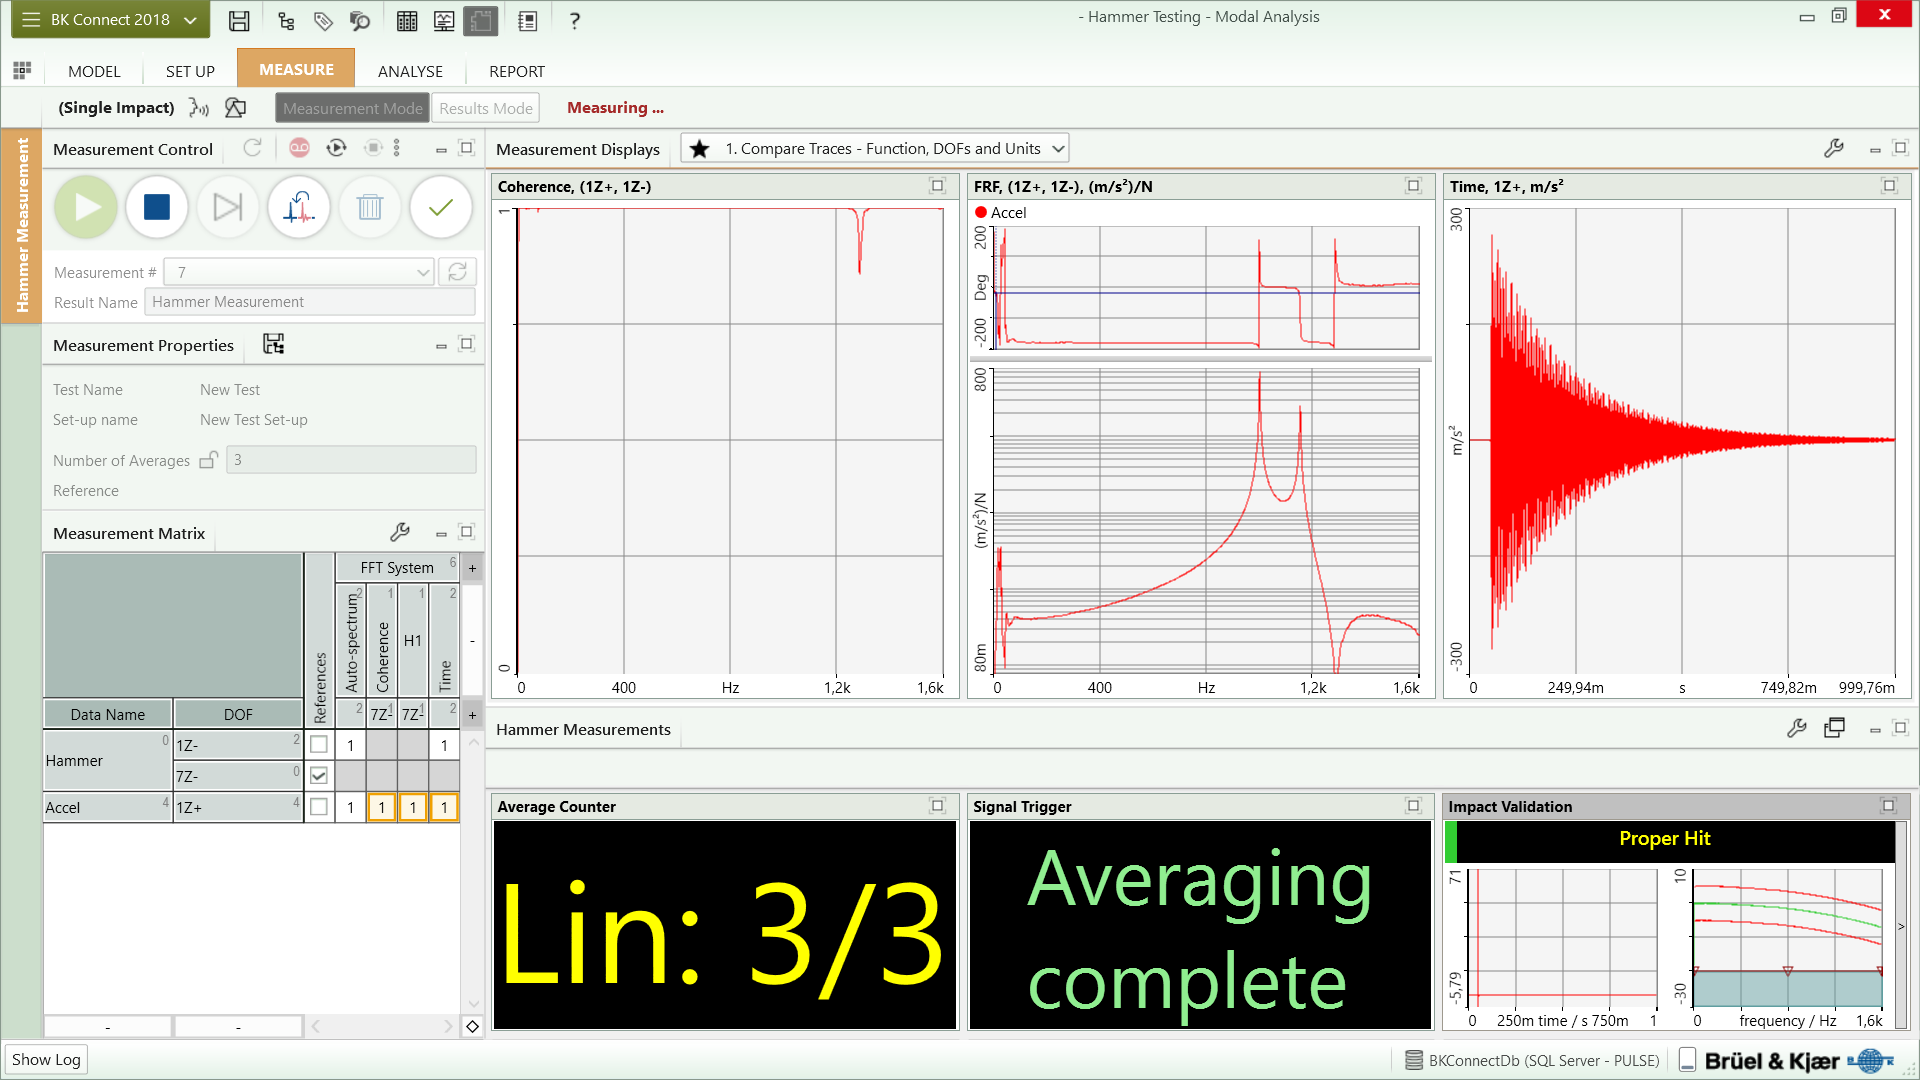
Task: Click the Skip/Next measurement icon
Action: point(227,207)
